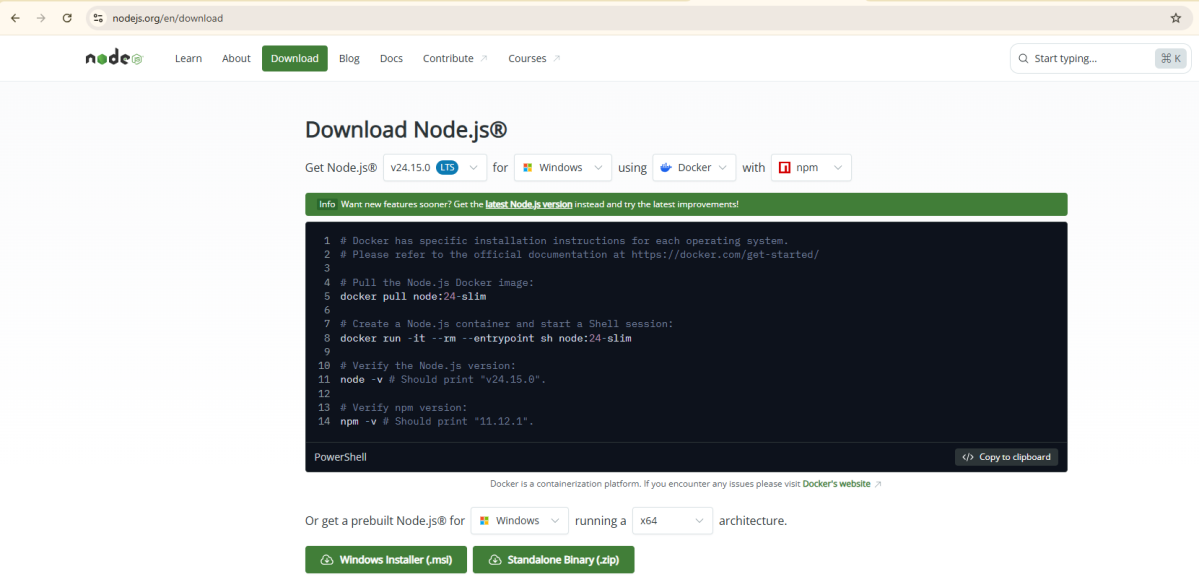
Task: Reload the page with the refresh icon
Action: click(67, 18)
